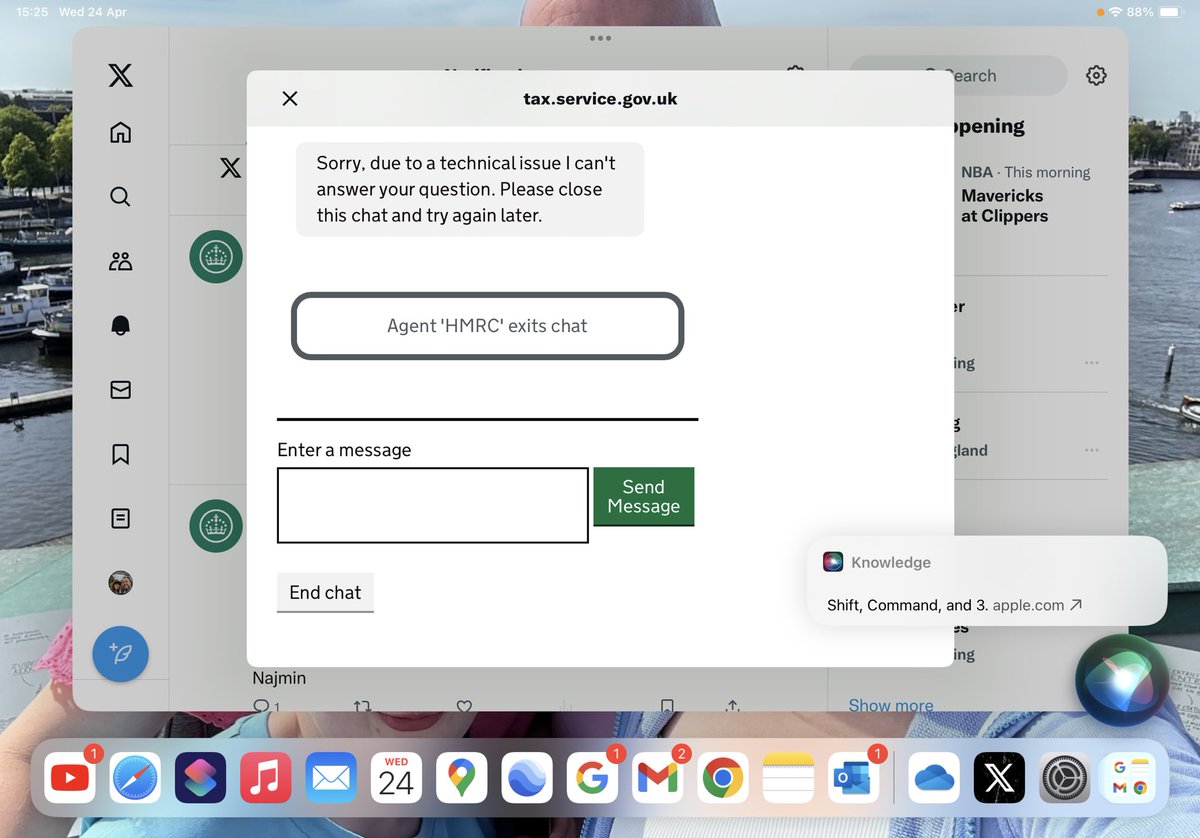
Task: Go to Home in X sidebar
Action: pyautogui.click(x=120, y=132)
